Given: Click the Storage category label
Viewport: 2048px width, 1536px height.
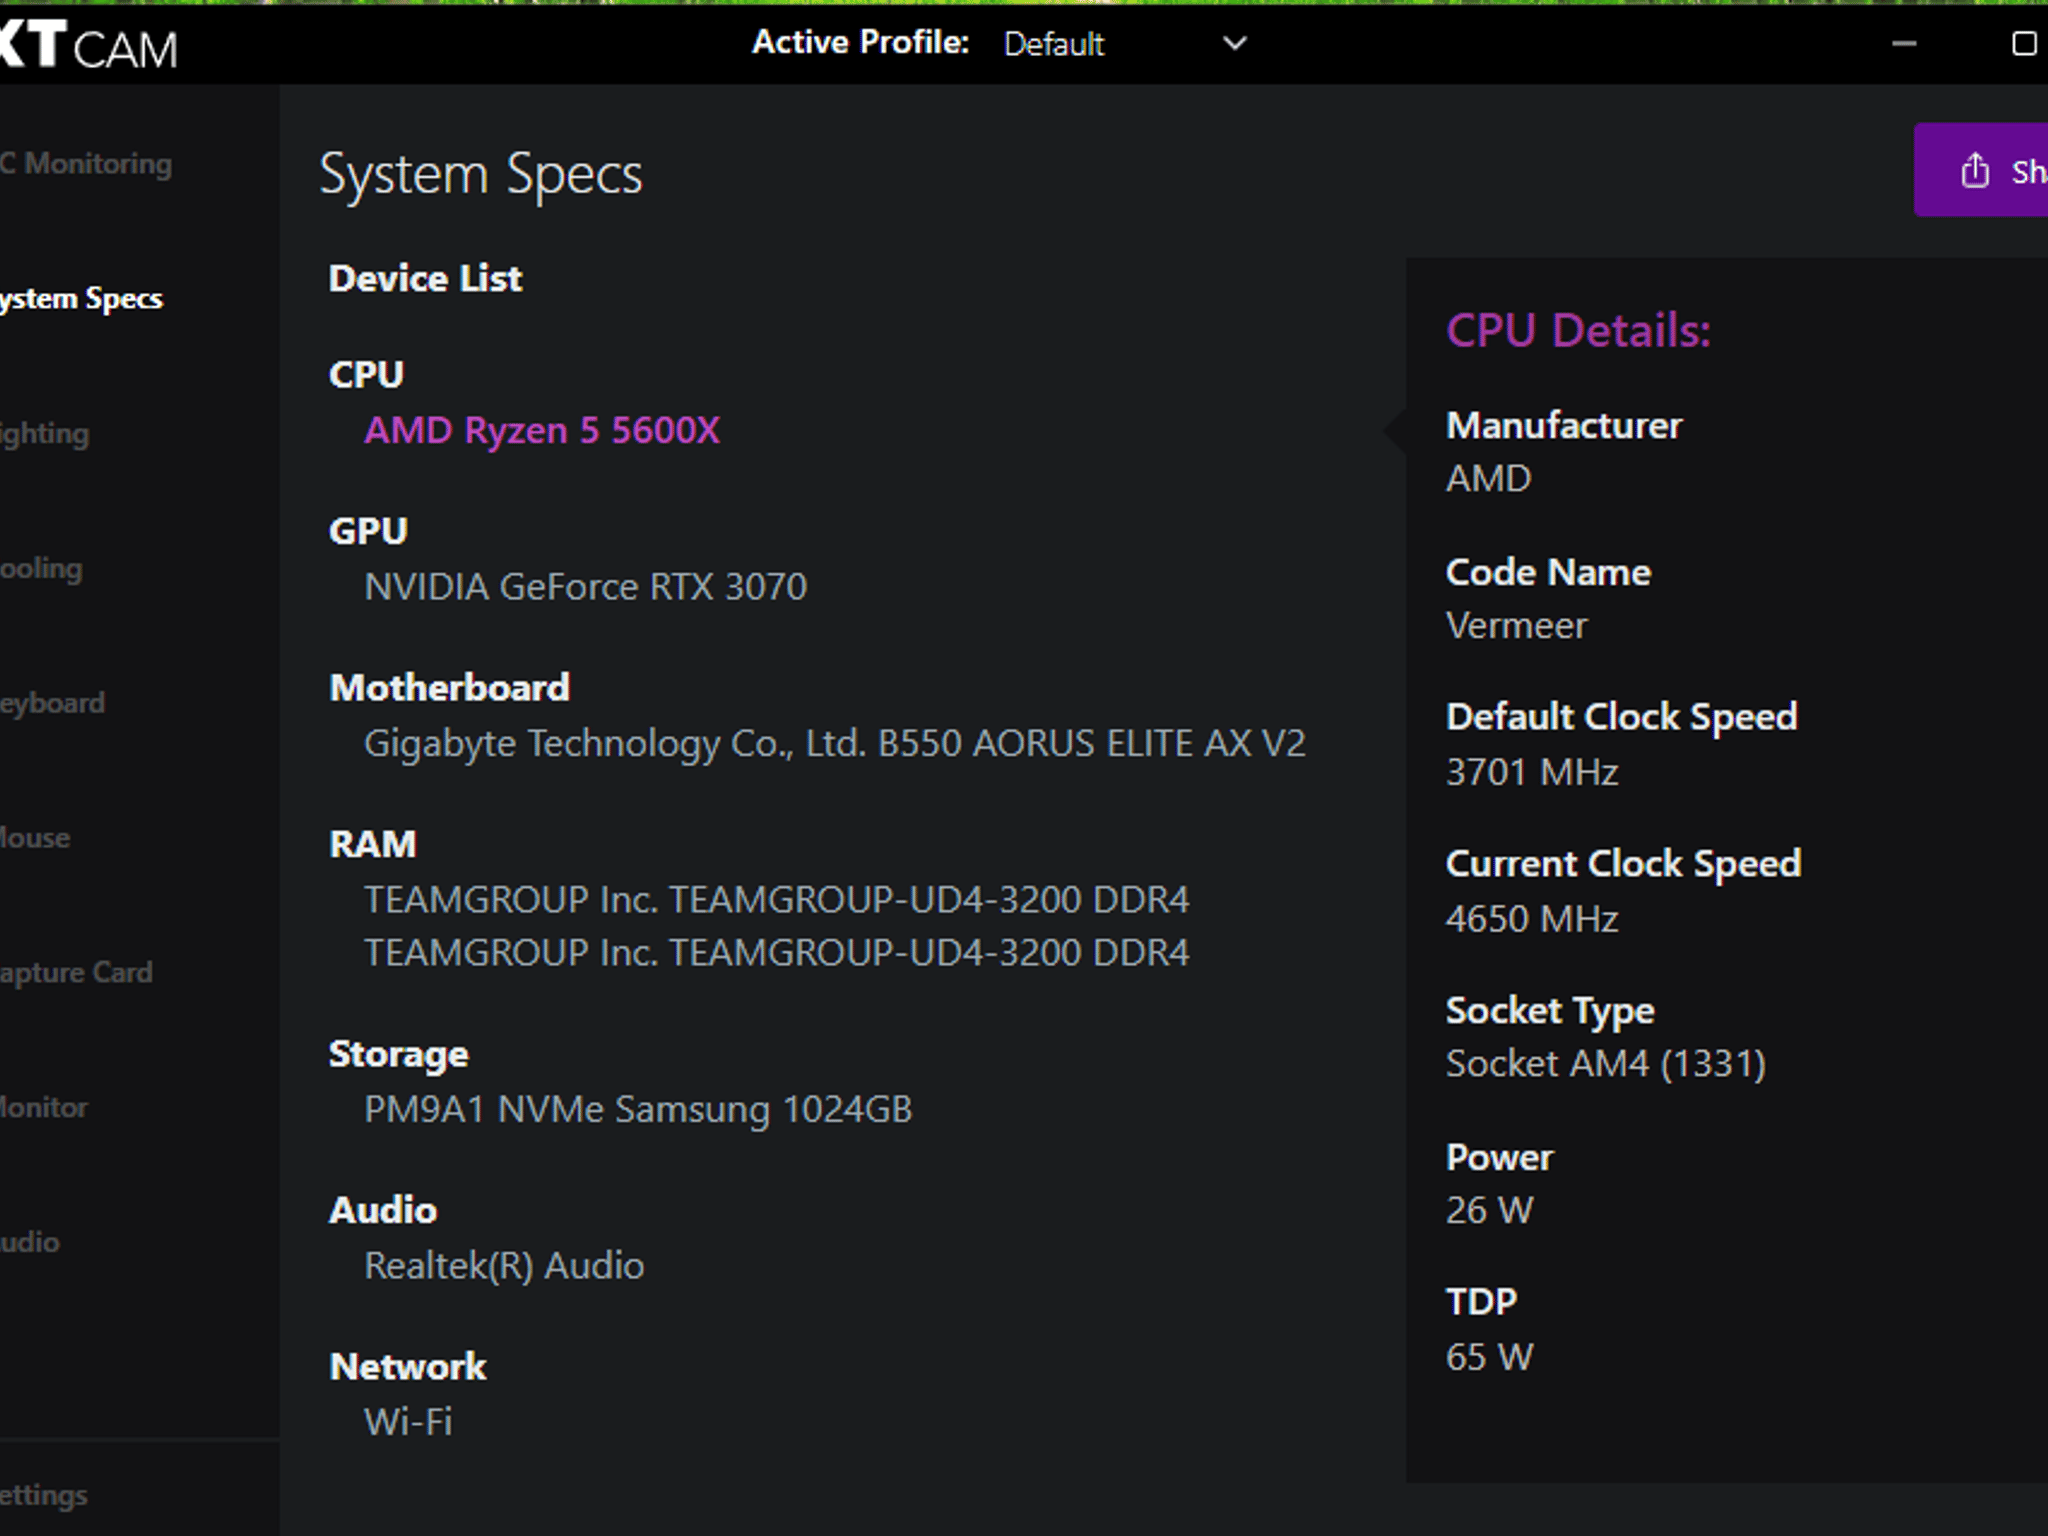Looking at the screenshot, I should [x=399, y=1055].
